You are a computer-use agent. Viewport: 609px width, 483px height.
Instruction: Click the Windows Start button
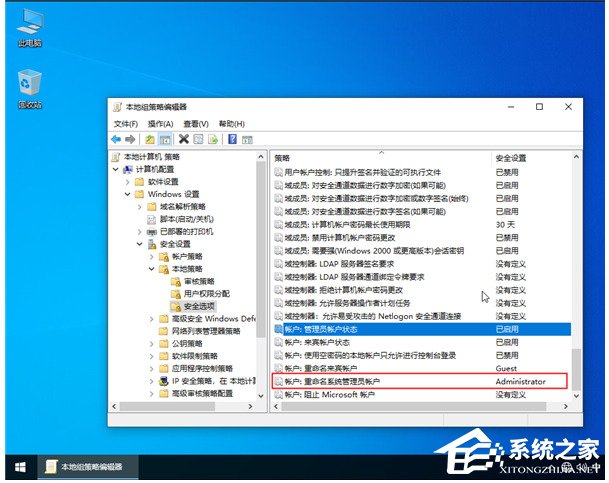tap(18, 467)
